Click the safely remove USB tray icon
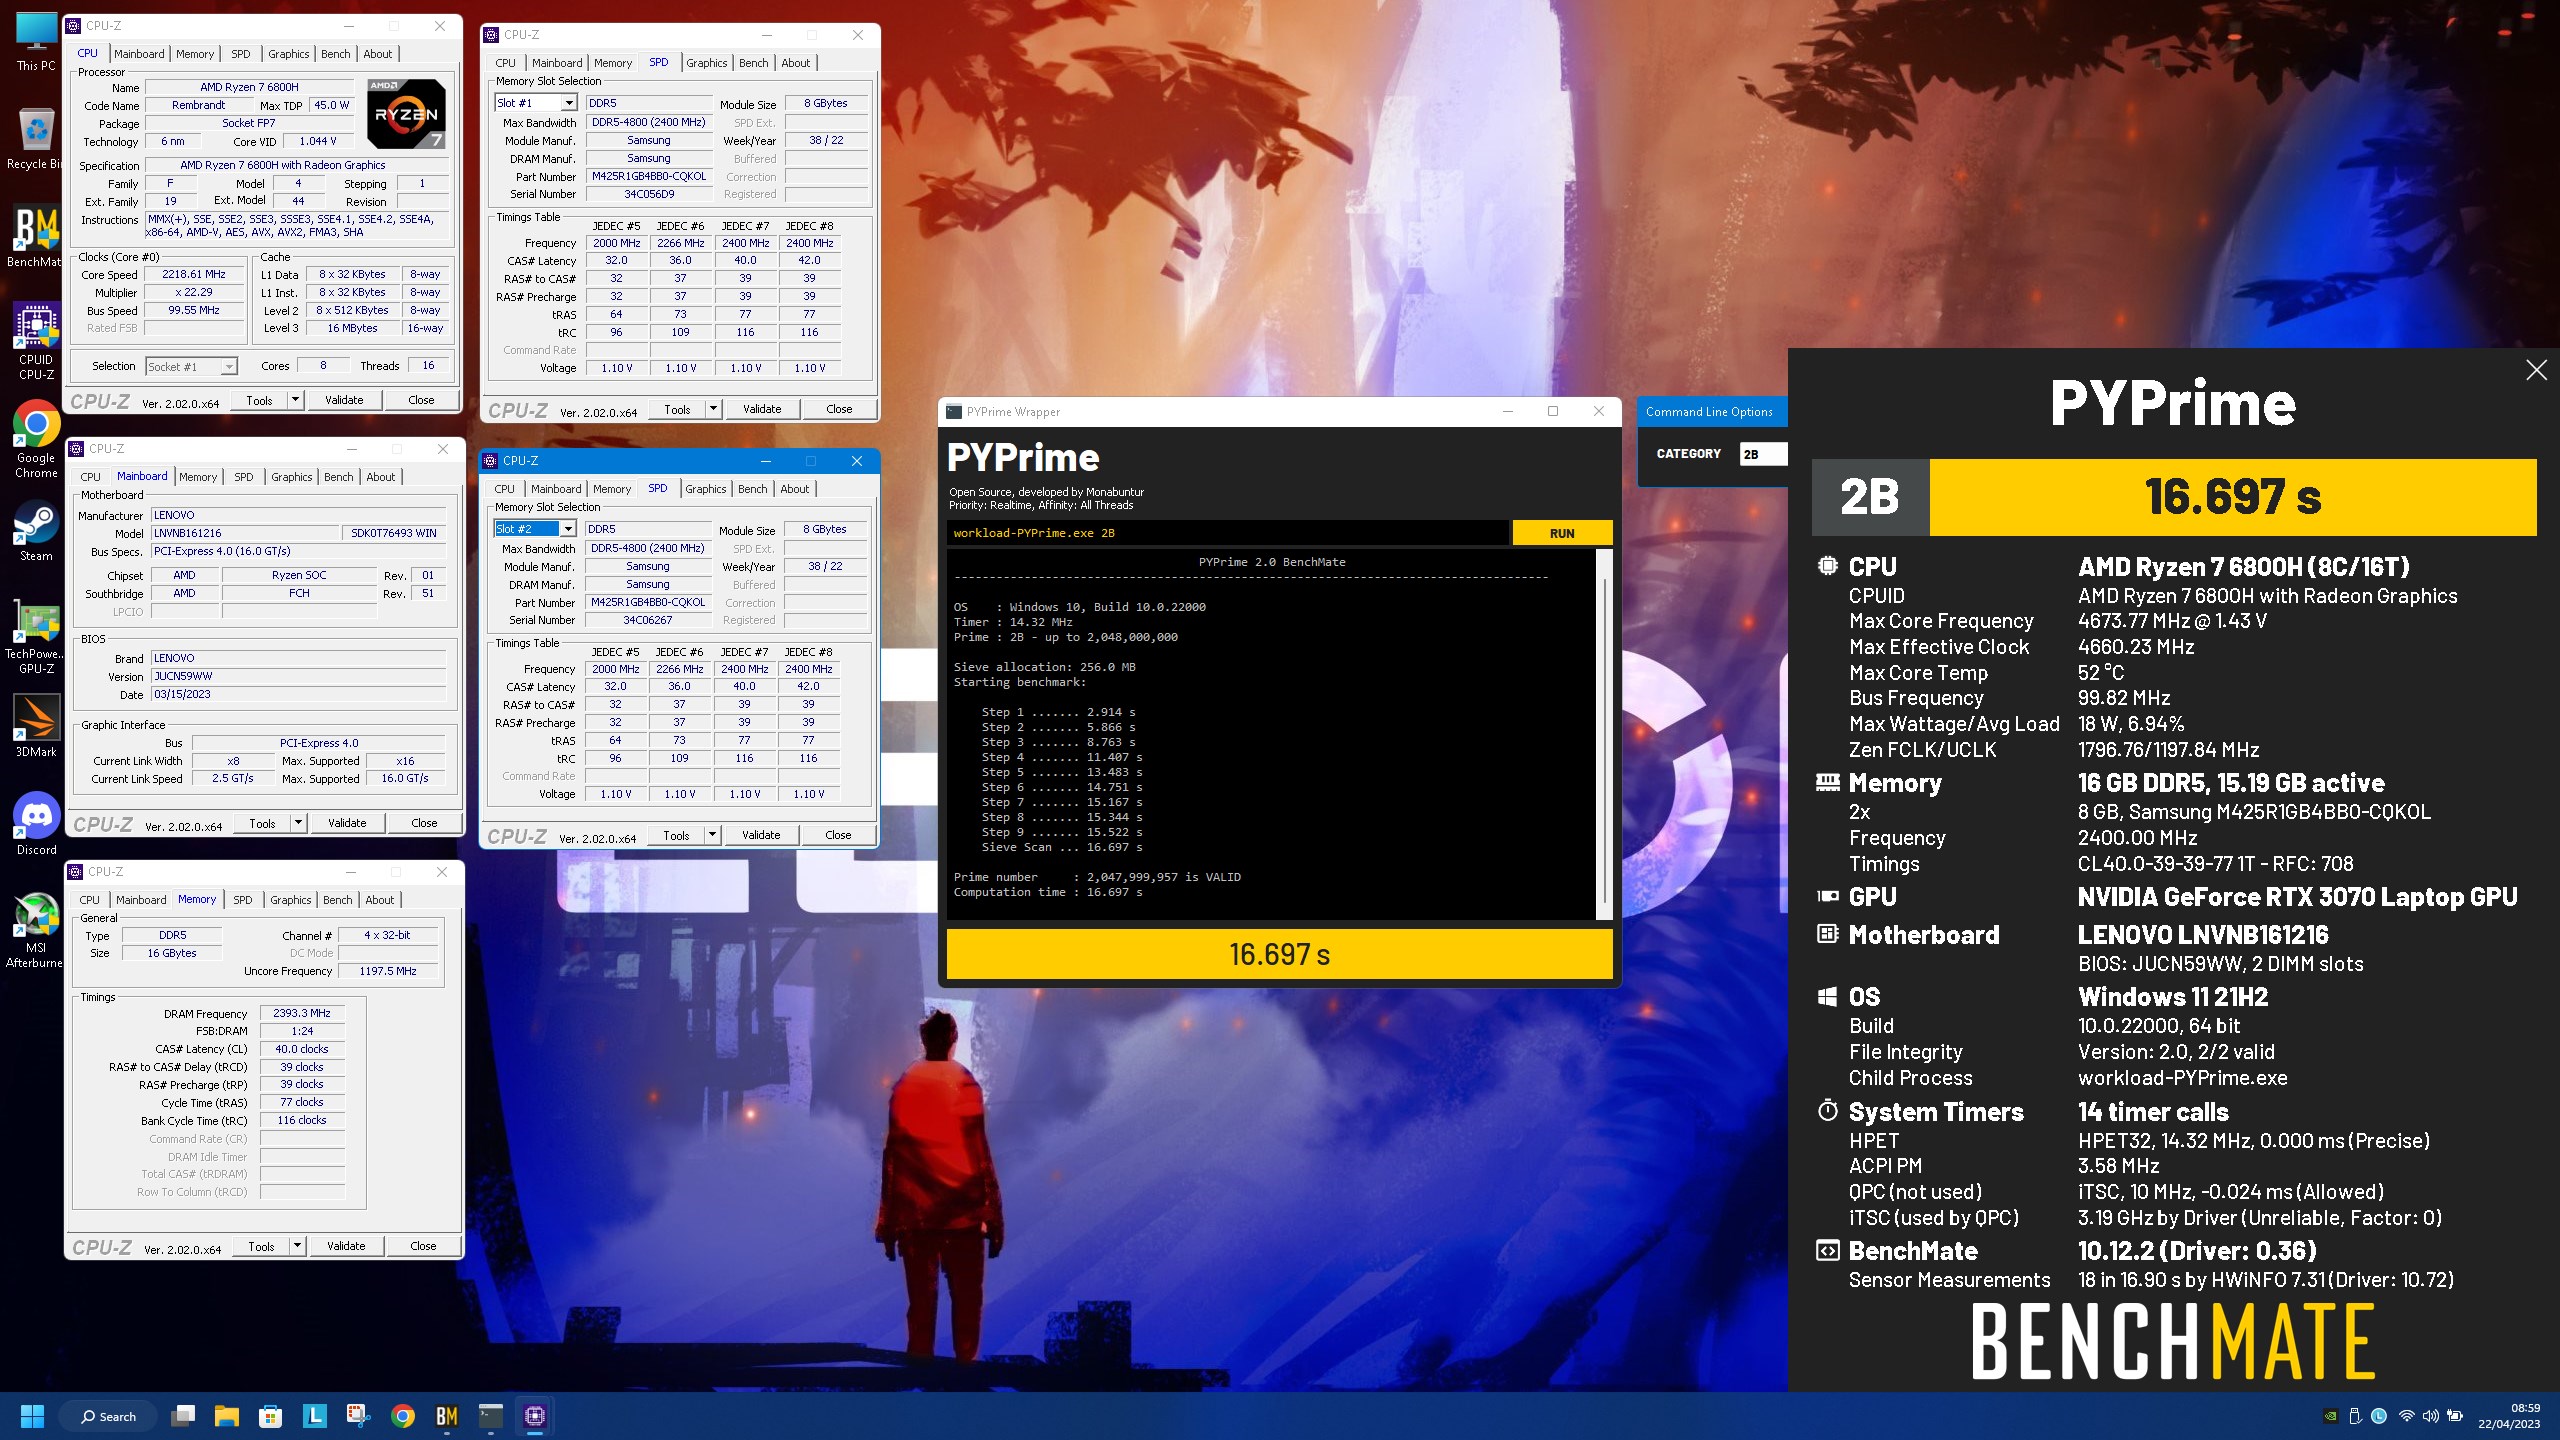Image resolution: width=2560 pixels, height=1440 pixels. click(2355, 1416)
